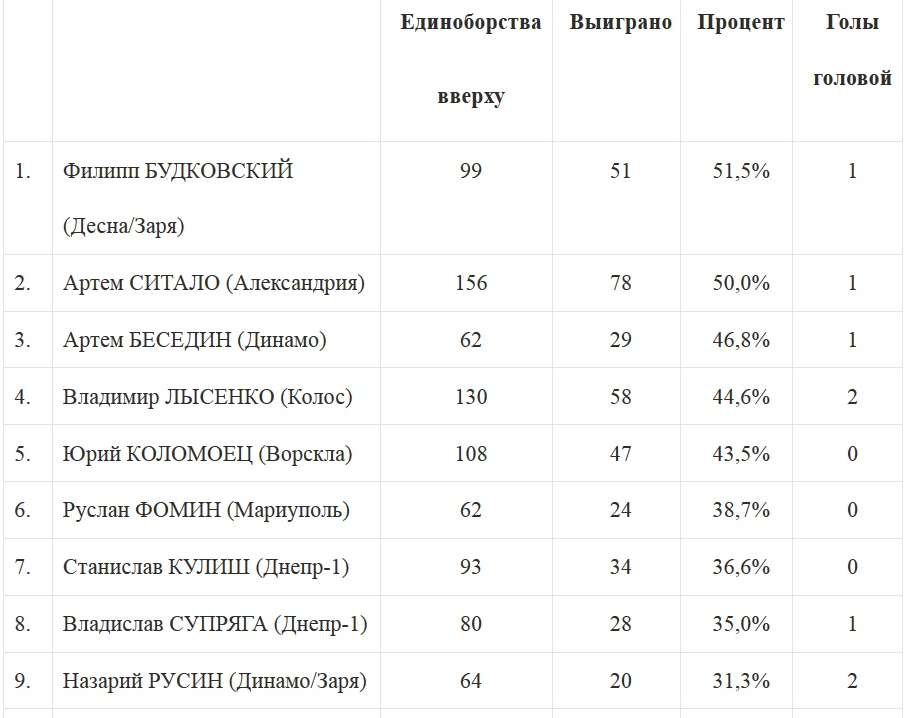Click the "Процент" column header

tap(740, 23)
